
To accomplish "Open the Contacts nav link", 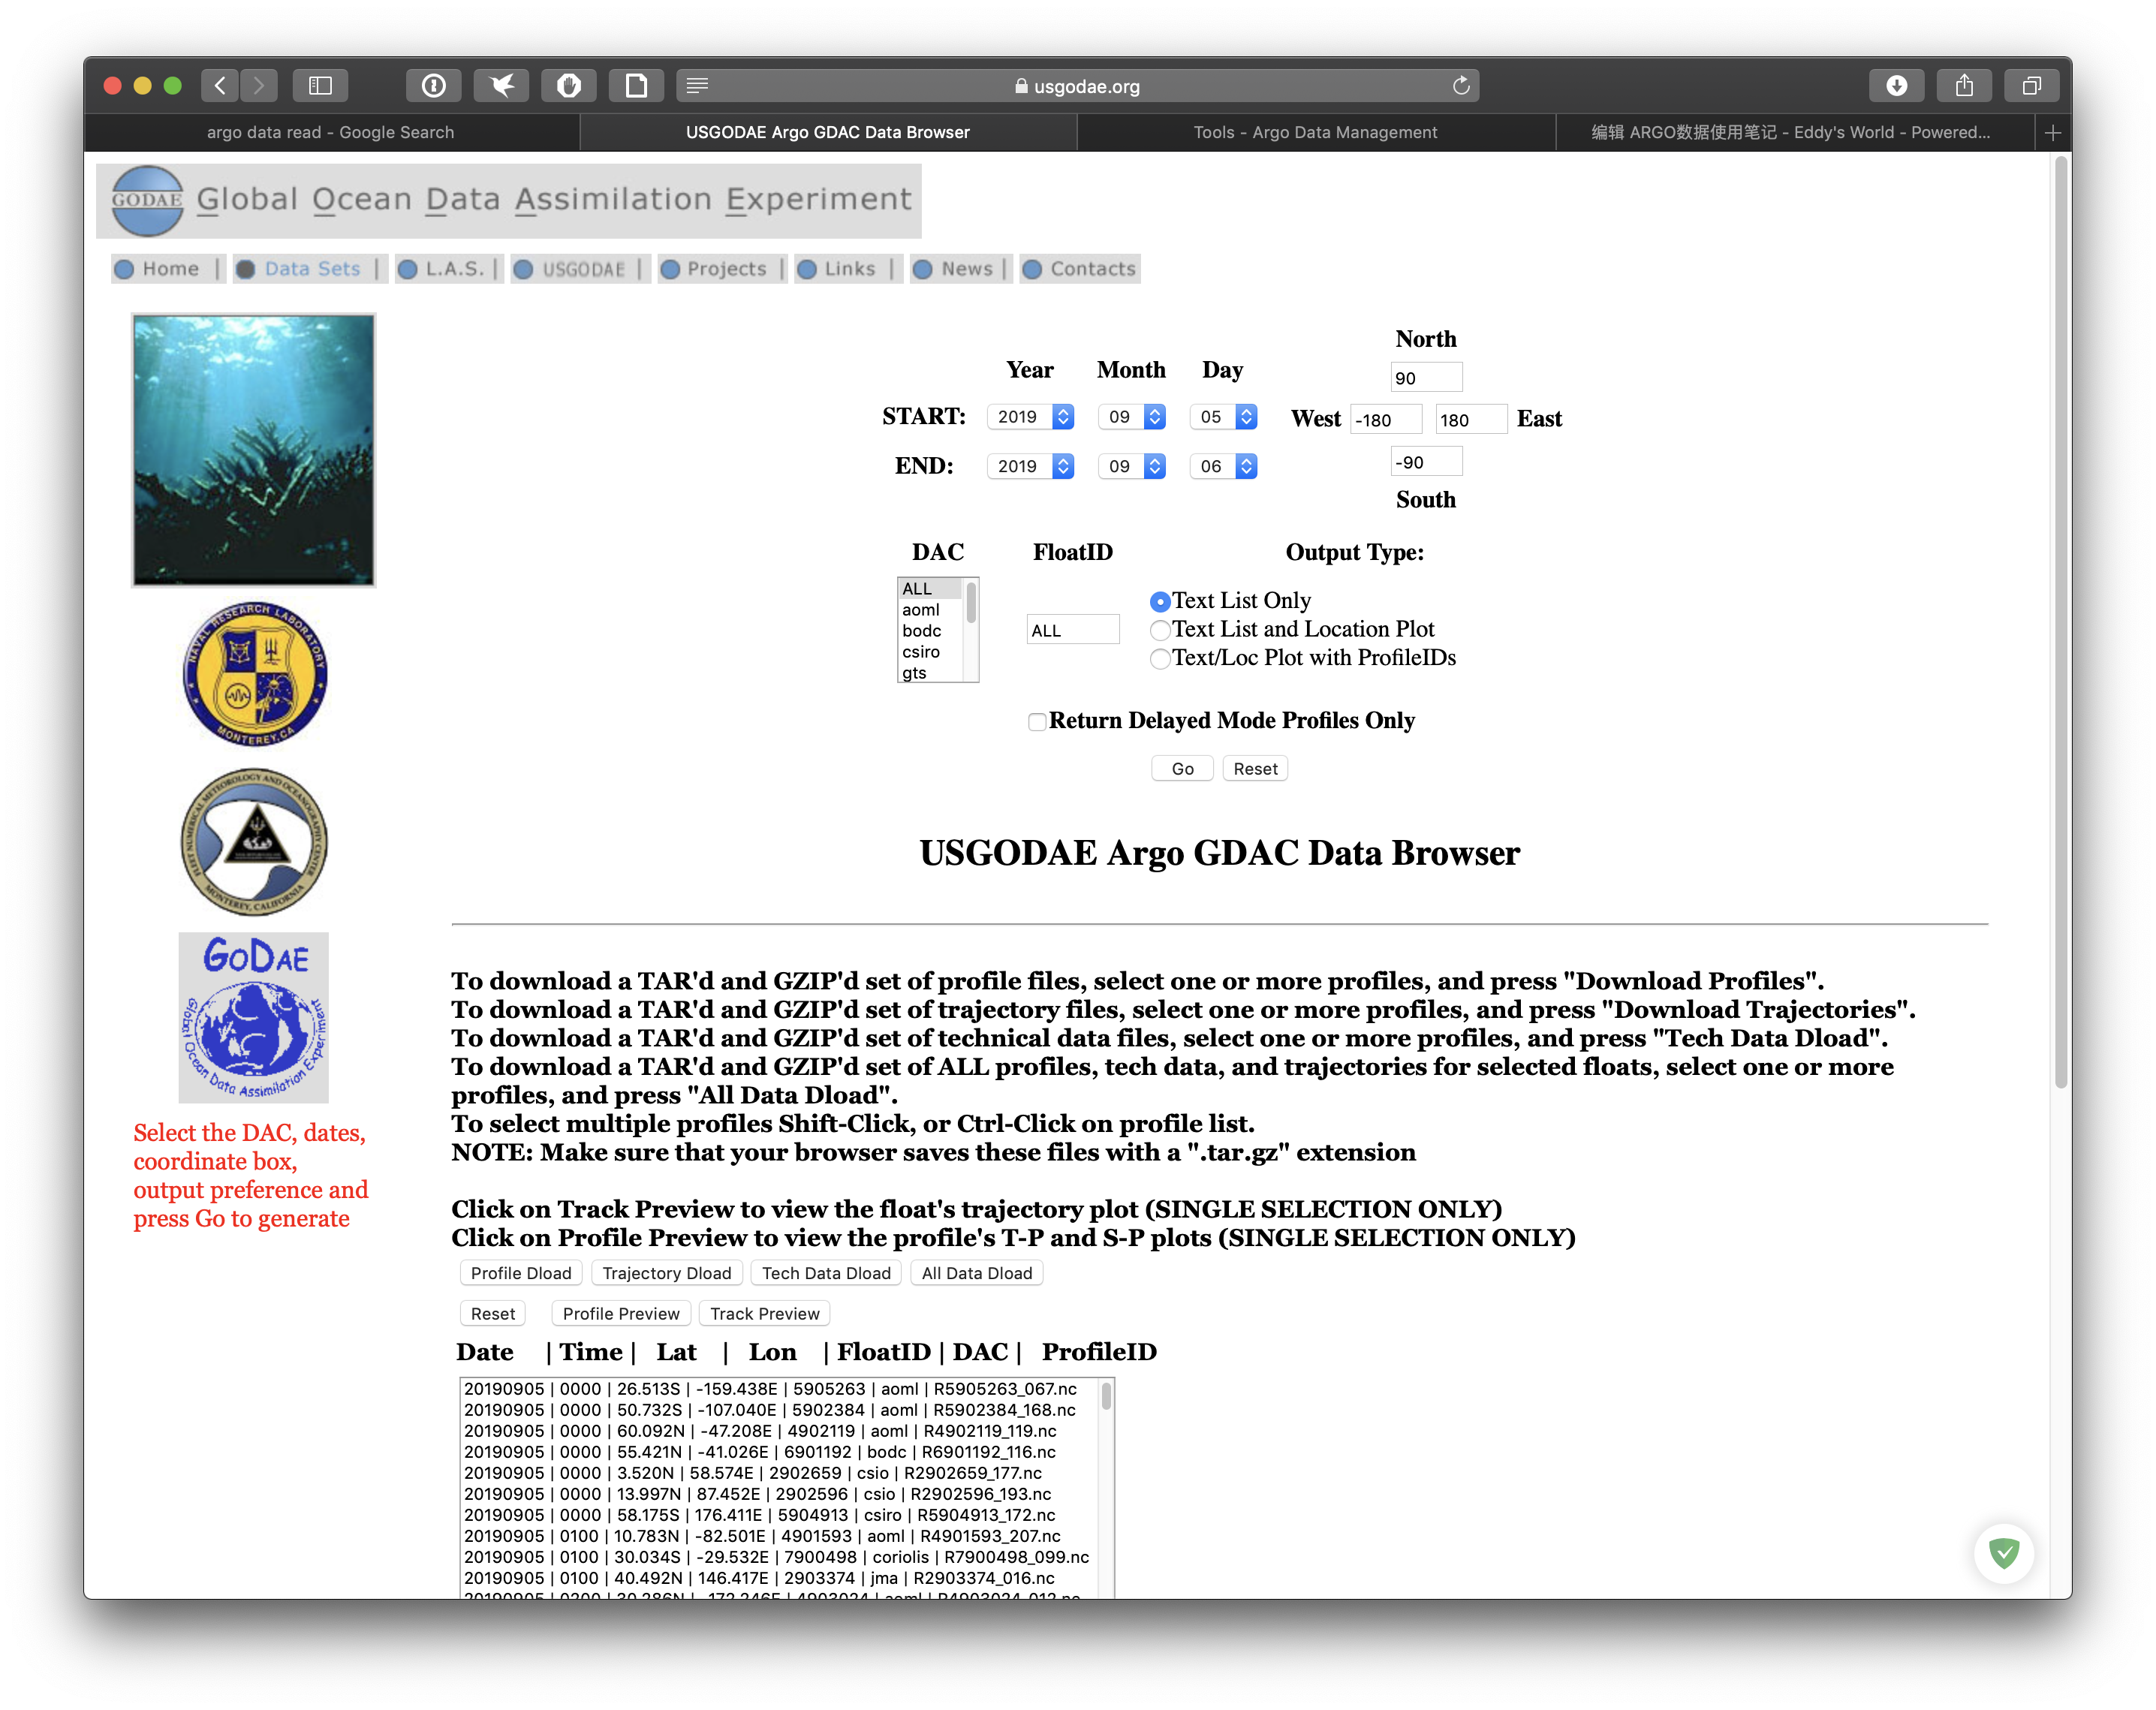I will (x=1080, y=269).
